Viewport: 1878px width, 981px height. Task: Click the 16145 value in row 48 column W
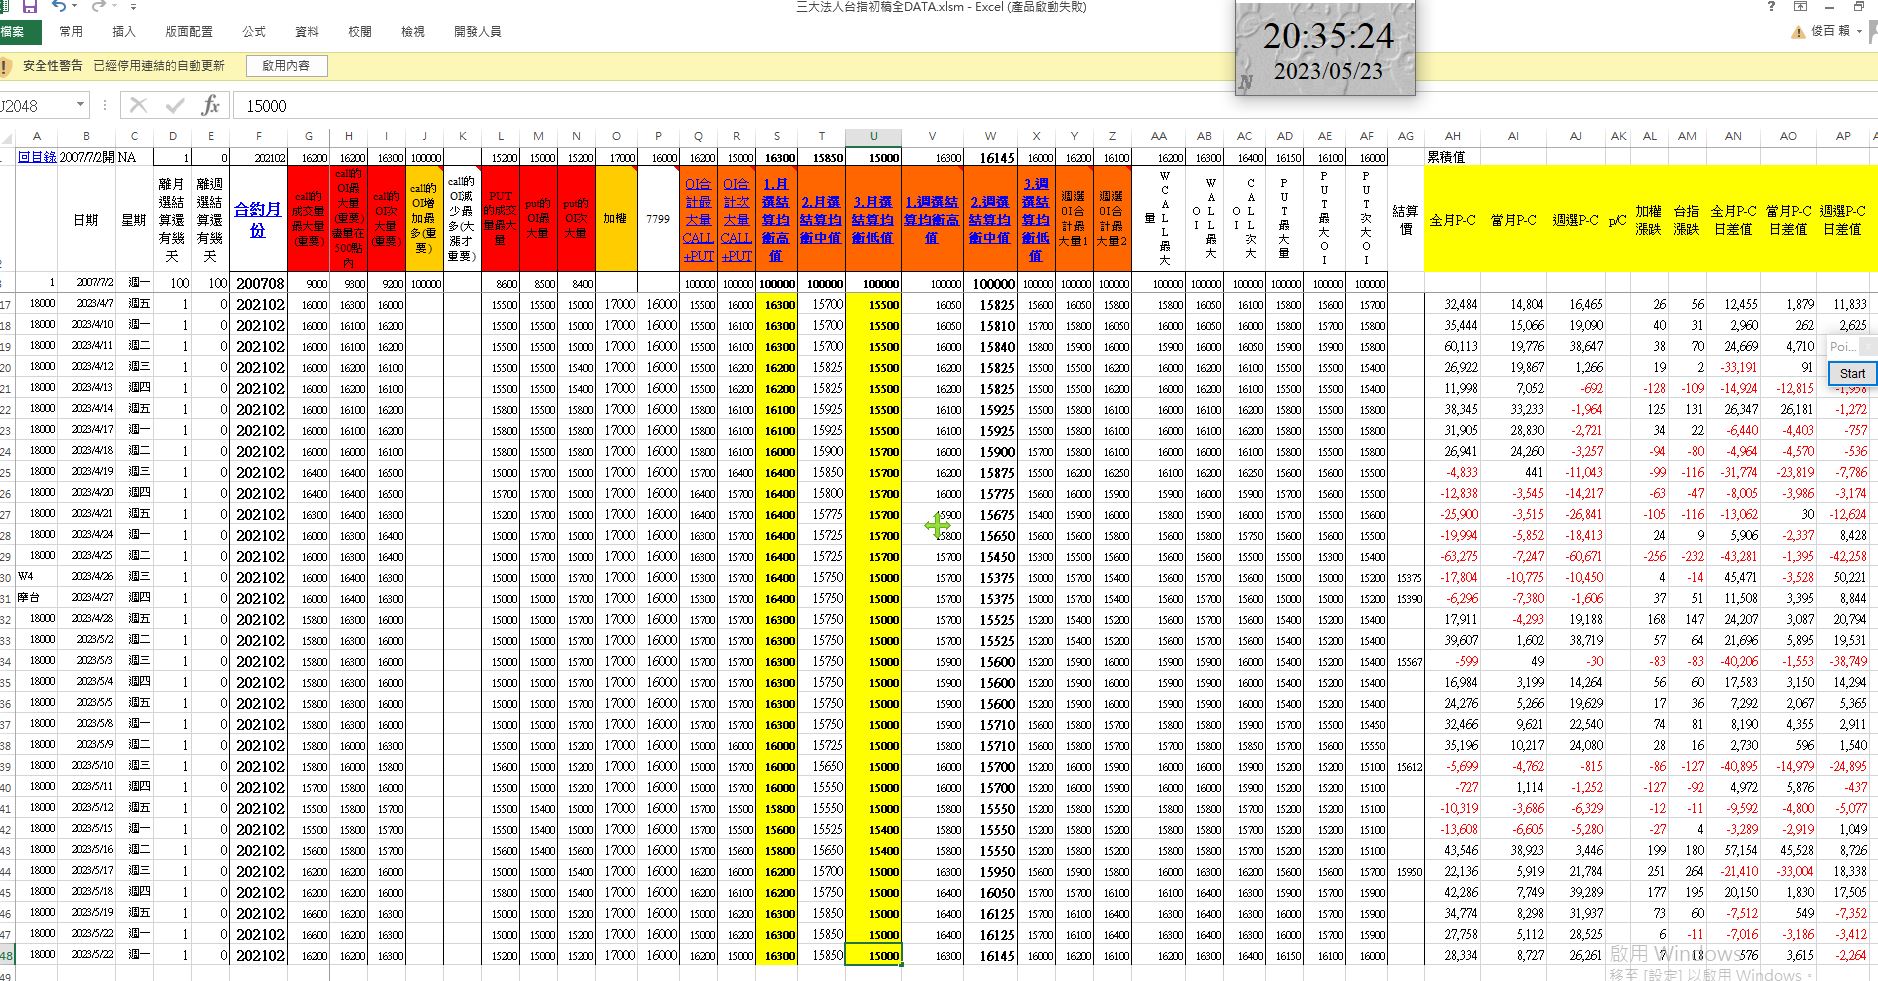pos(990,955)
